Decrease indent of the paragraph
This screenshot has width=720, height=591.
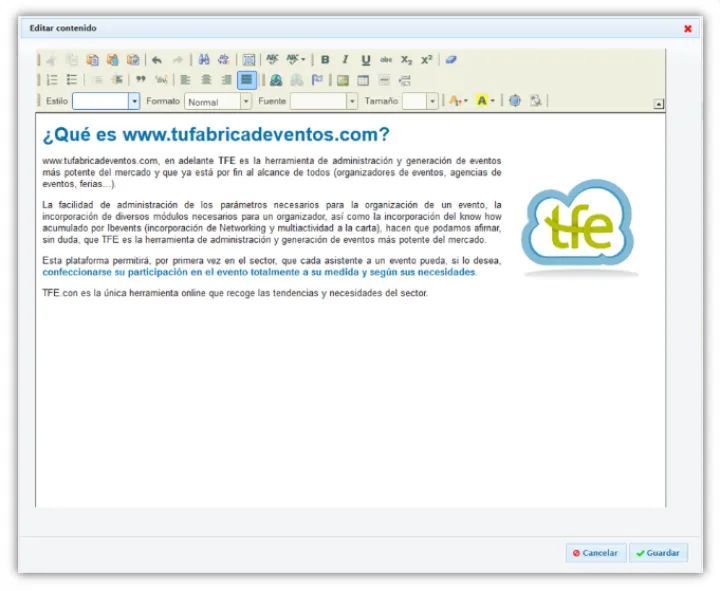tap(97, 80)
